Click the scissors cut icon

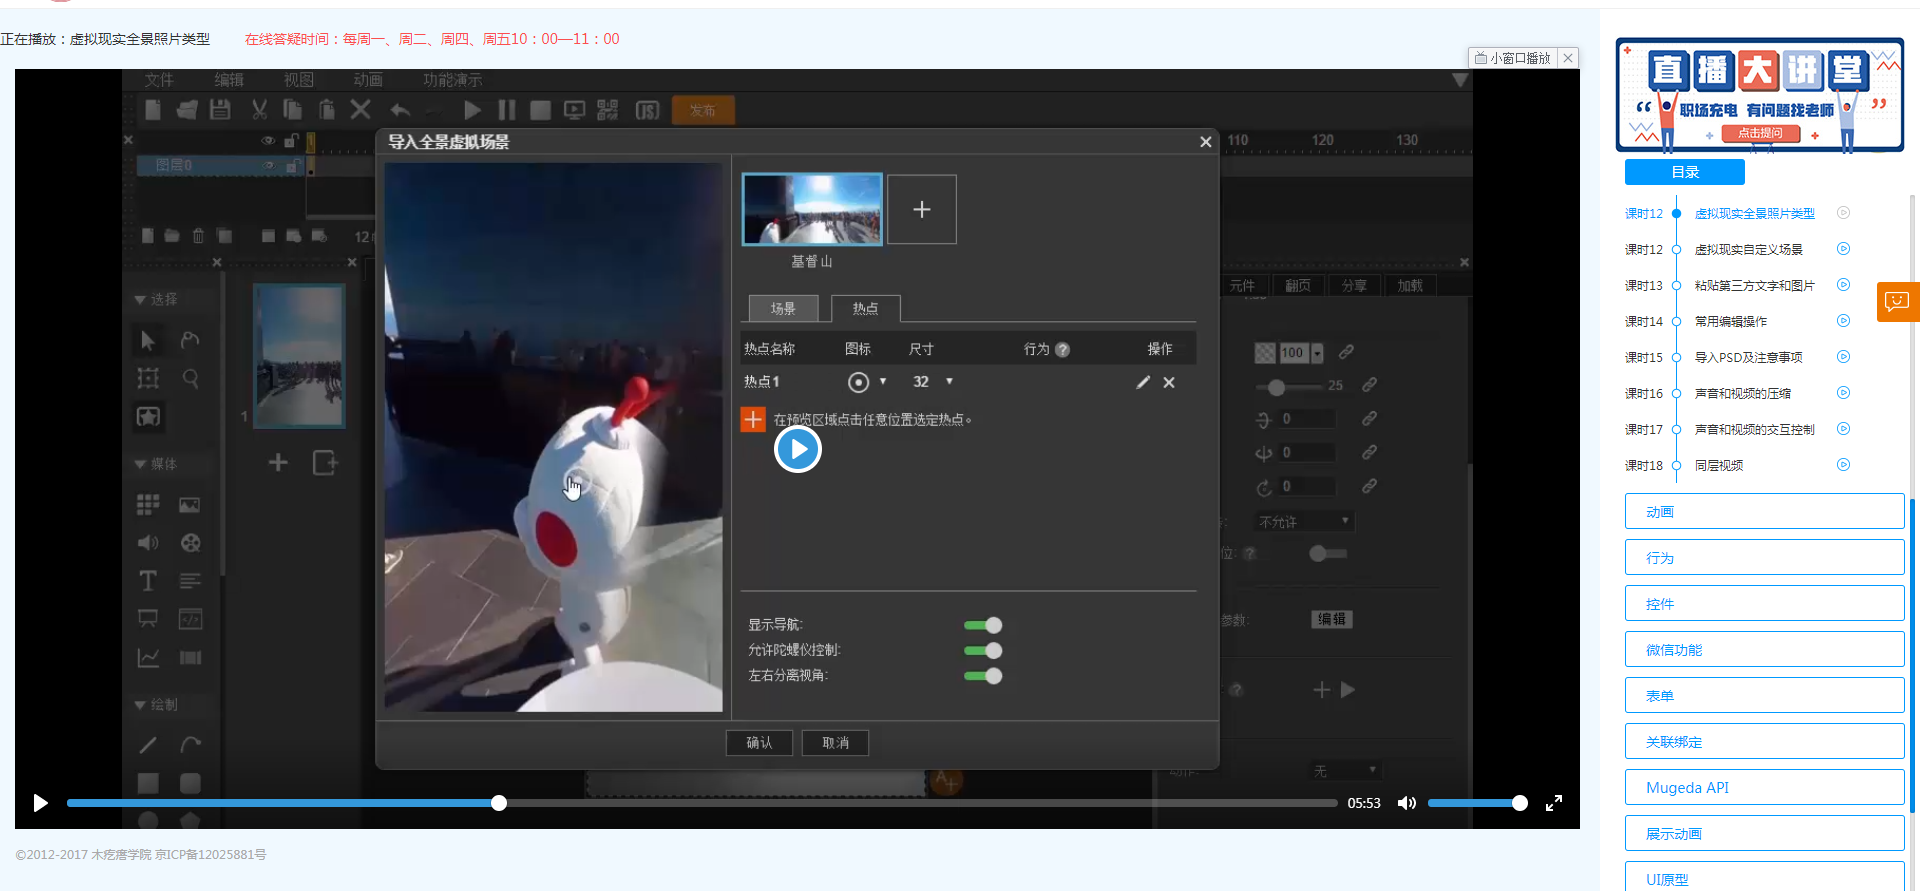259,110
